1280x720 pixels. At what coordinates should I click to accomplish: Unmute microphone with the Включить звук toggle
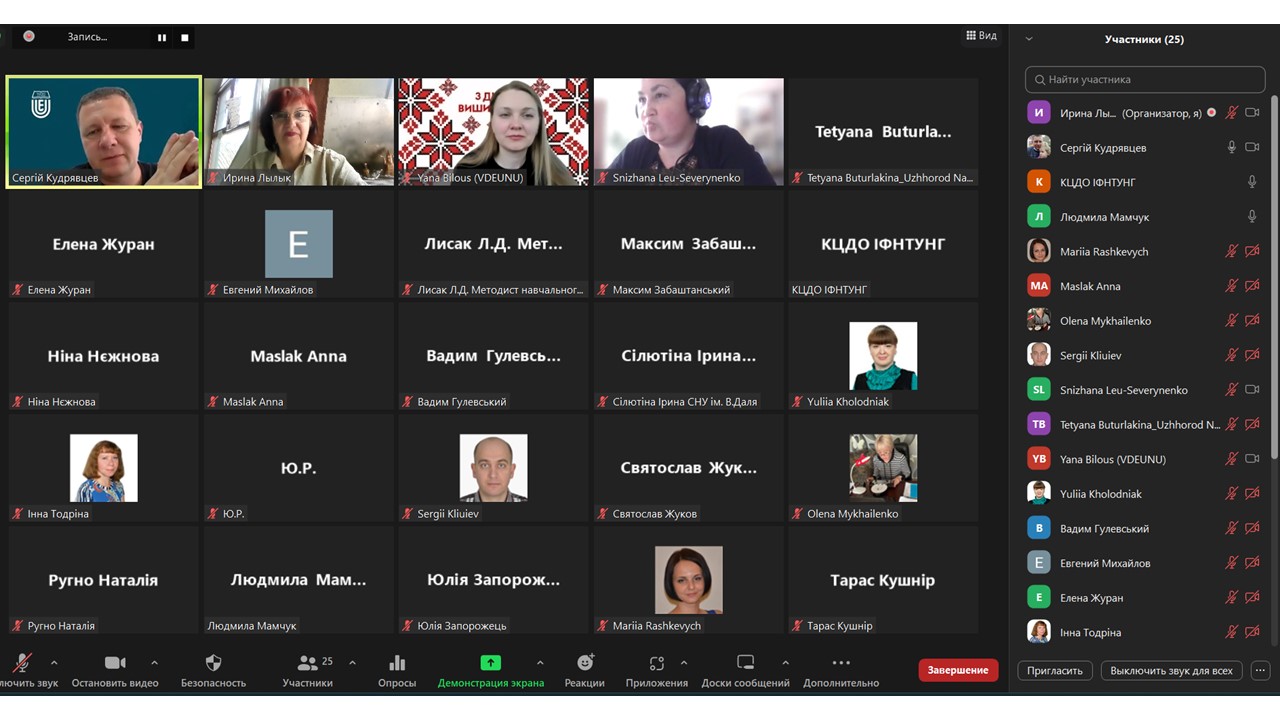[21, 663]
